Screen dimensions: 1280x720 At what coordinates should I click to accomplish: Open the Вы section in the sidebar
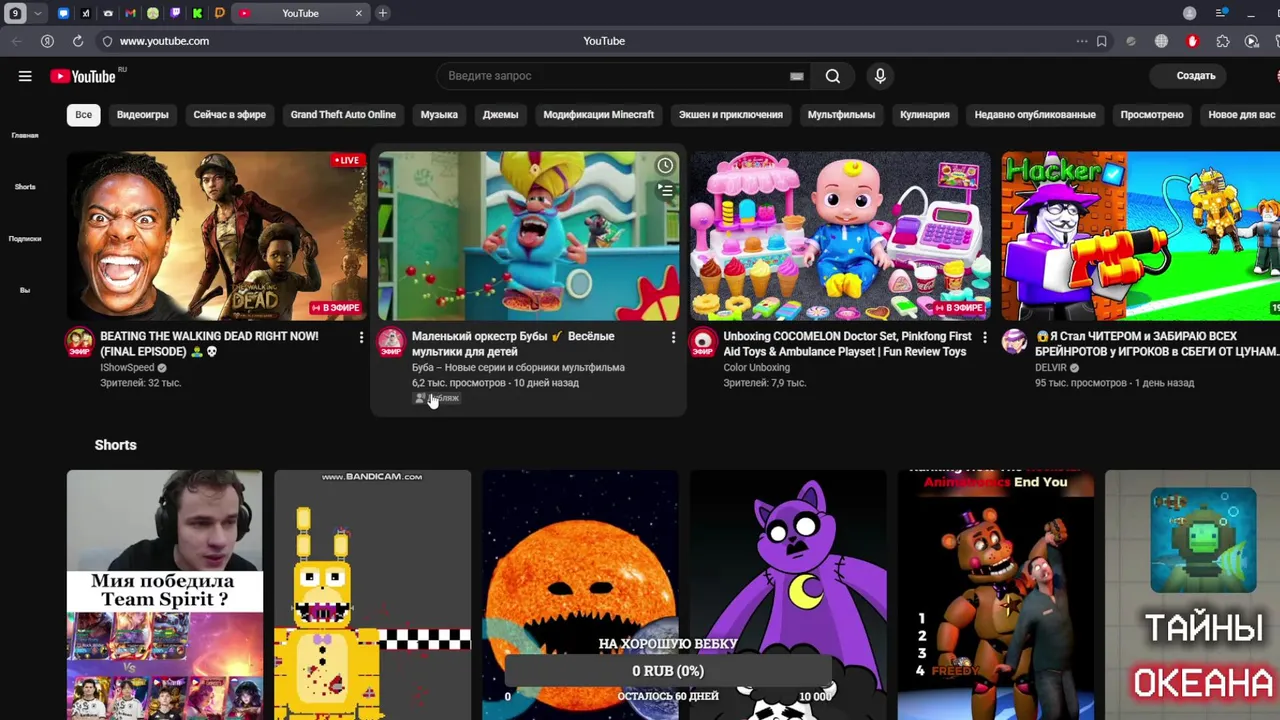point(25,290)
